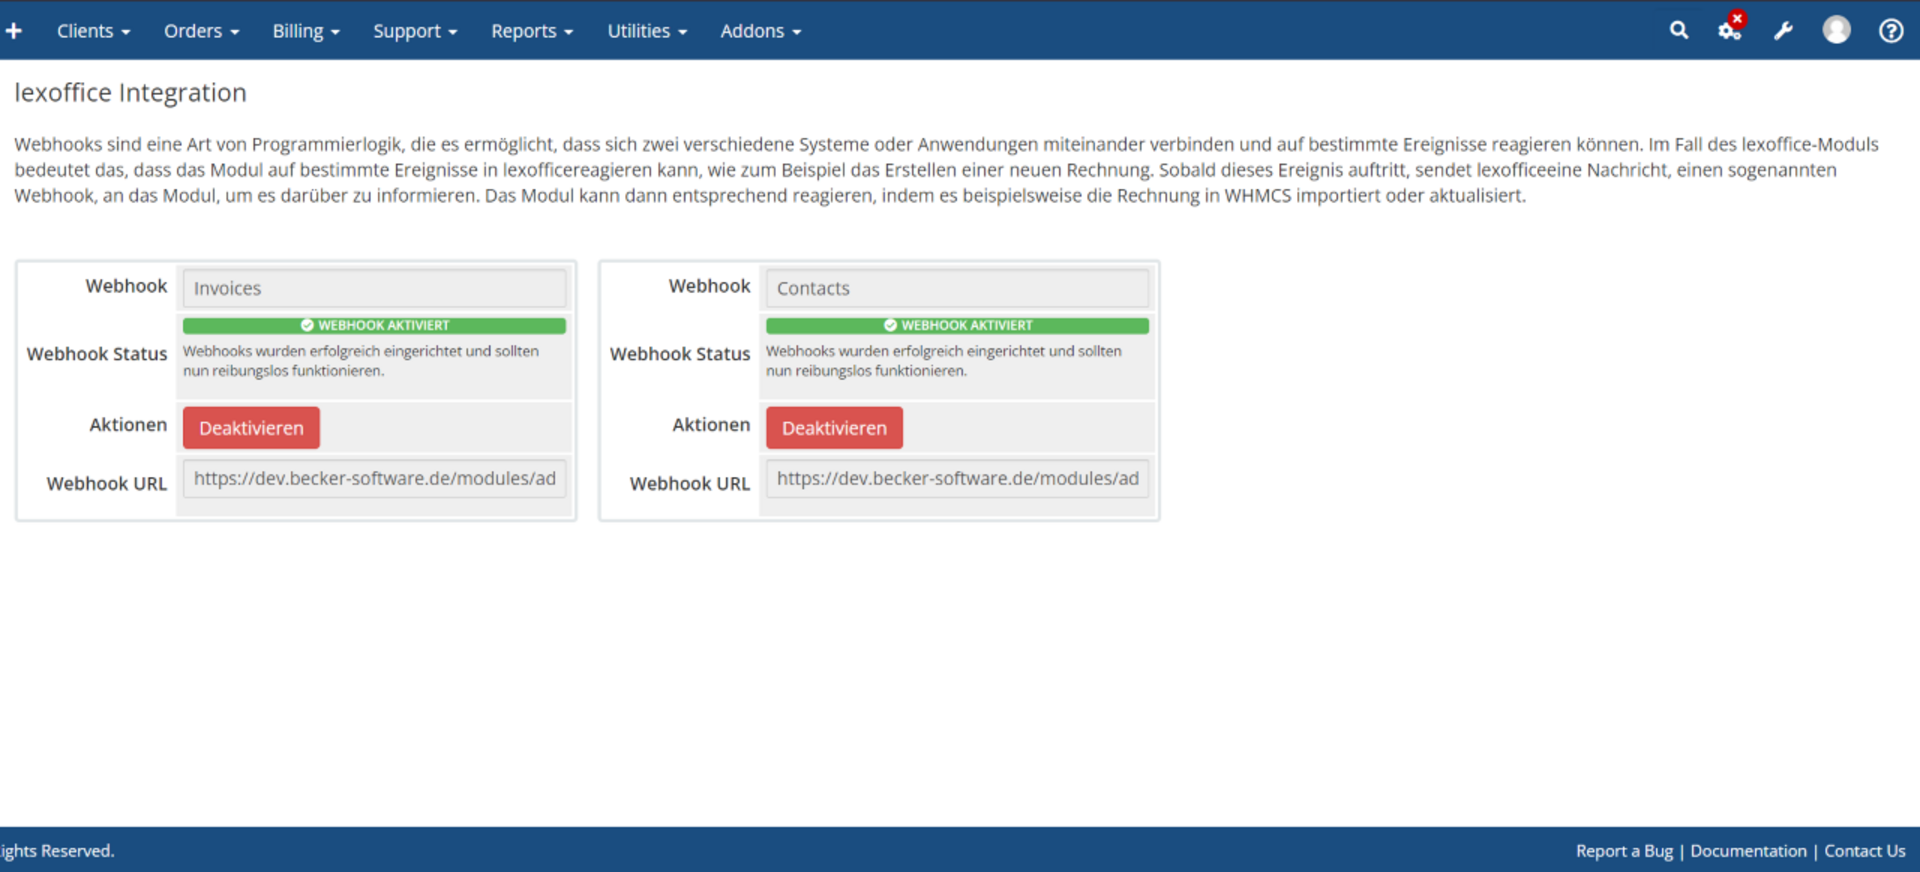The height and width of the screenshot is (872, 1920).
Task: Open the wrench setup icon
Action: pyautogui.click(x=1783, y=31)
